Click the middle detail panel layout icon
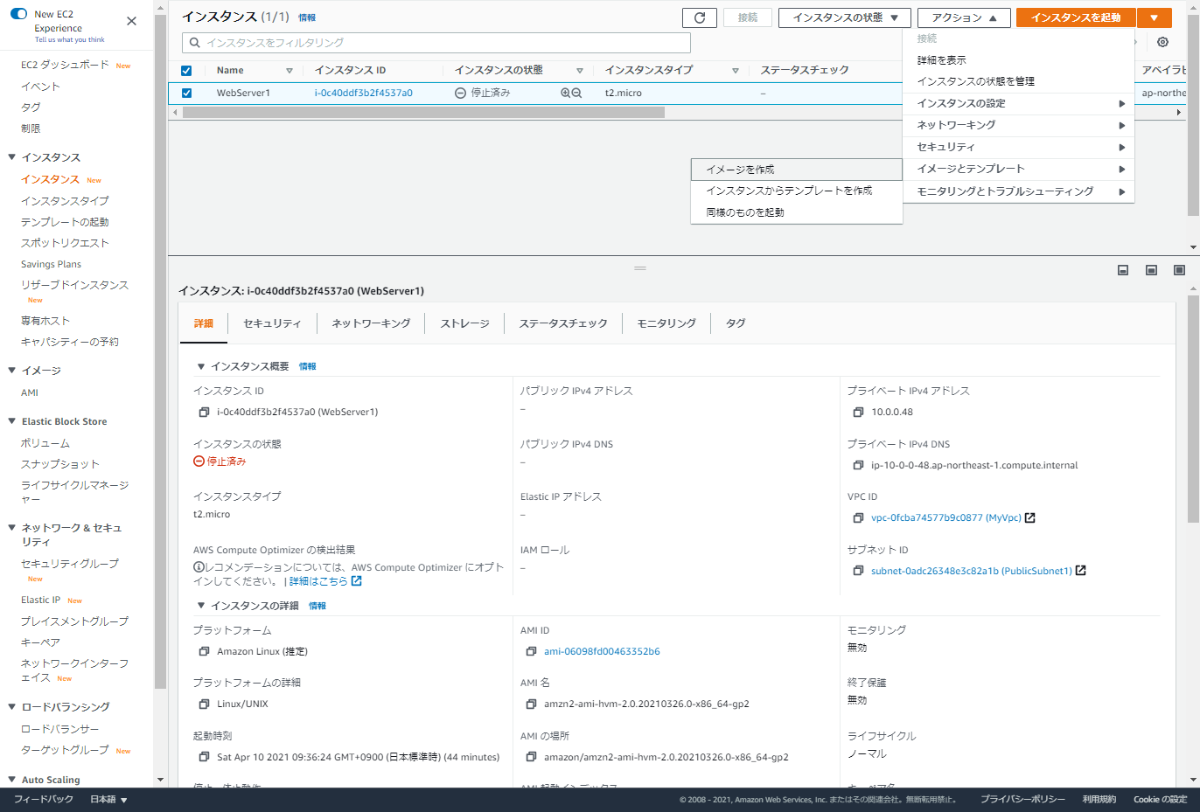Viewport: 1200px width, 812px height. 1151,270
